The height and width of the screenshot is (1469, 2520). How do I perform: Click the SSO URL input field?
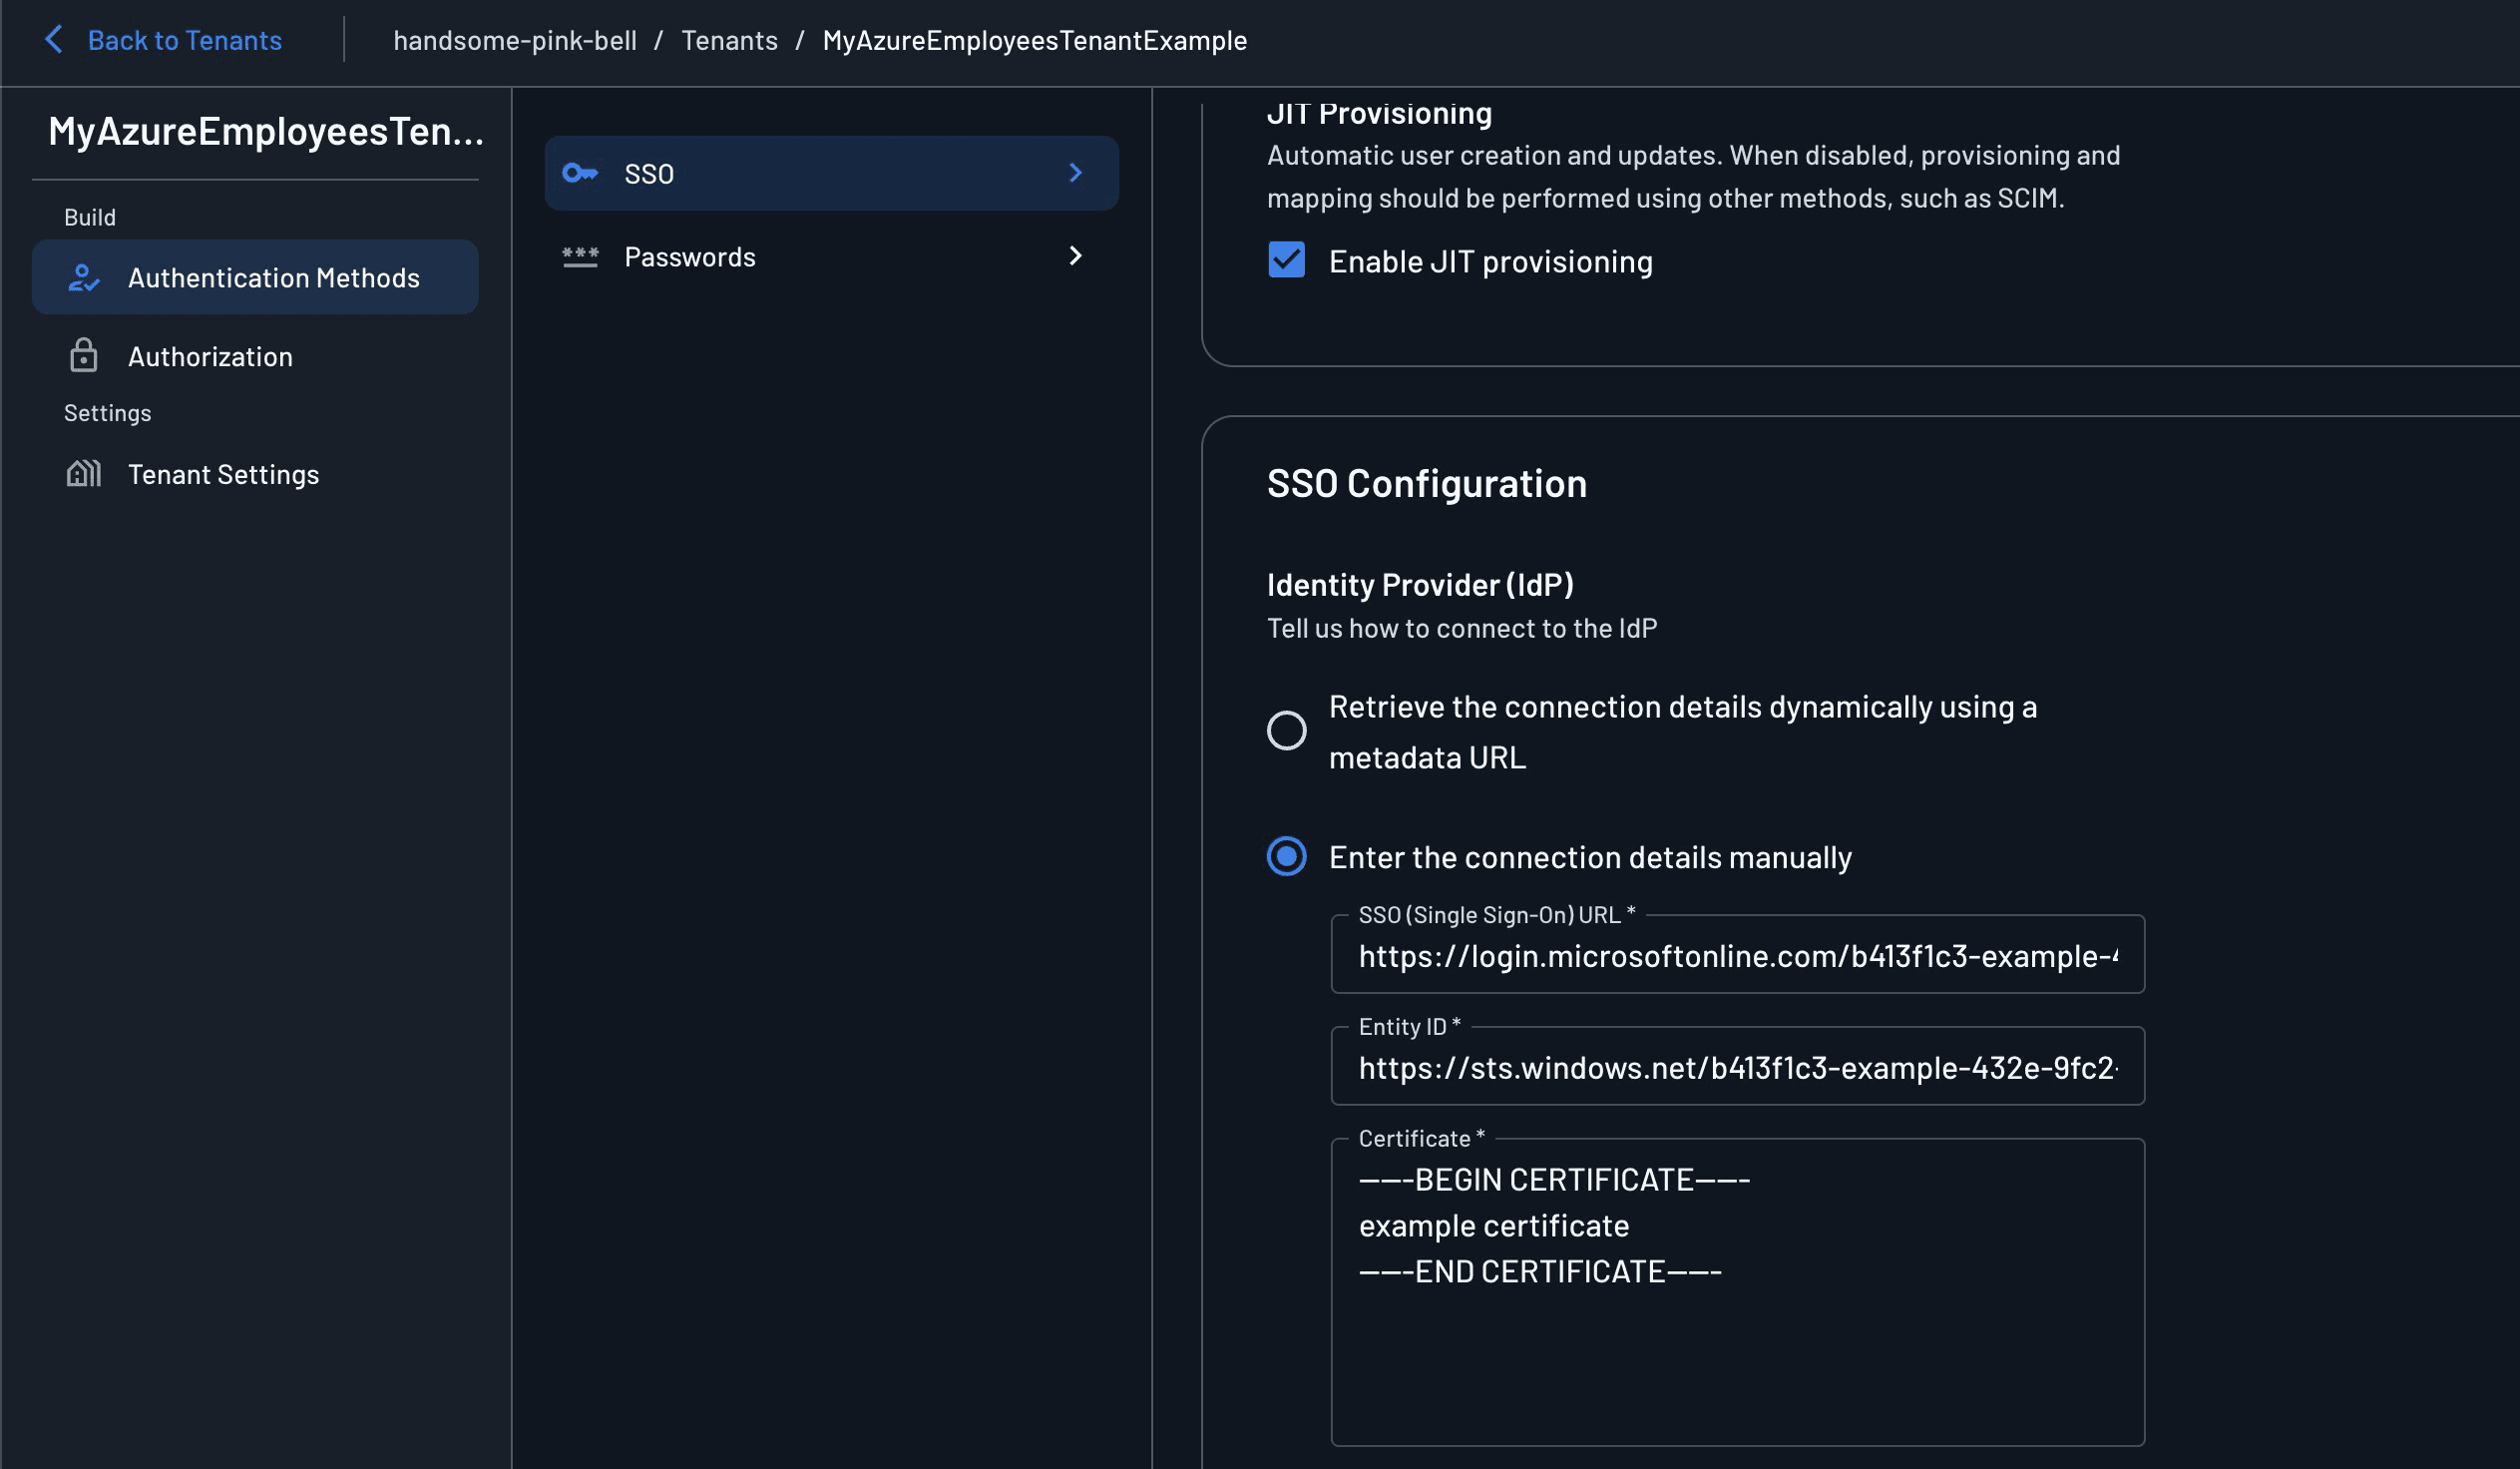tap(1736, 957)
